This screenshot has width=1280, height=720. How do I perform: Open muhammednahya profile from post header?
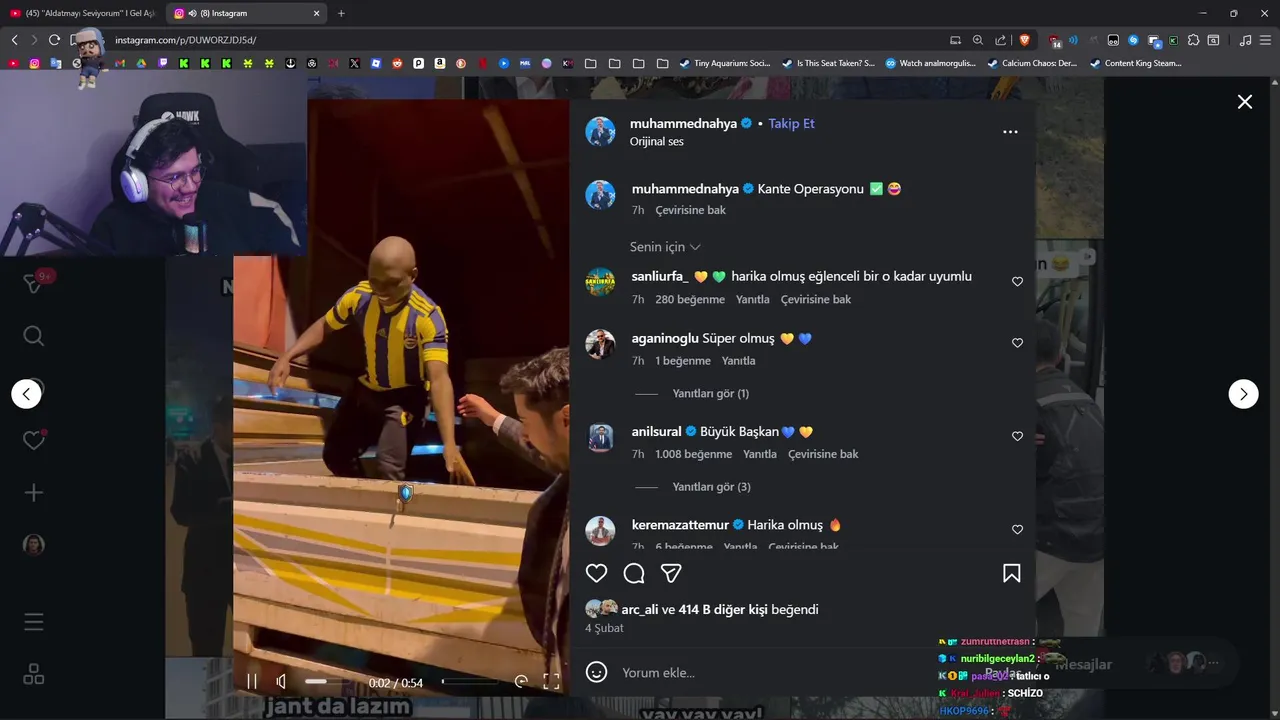[683, 124]
